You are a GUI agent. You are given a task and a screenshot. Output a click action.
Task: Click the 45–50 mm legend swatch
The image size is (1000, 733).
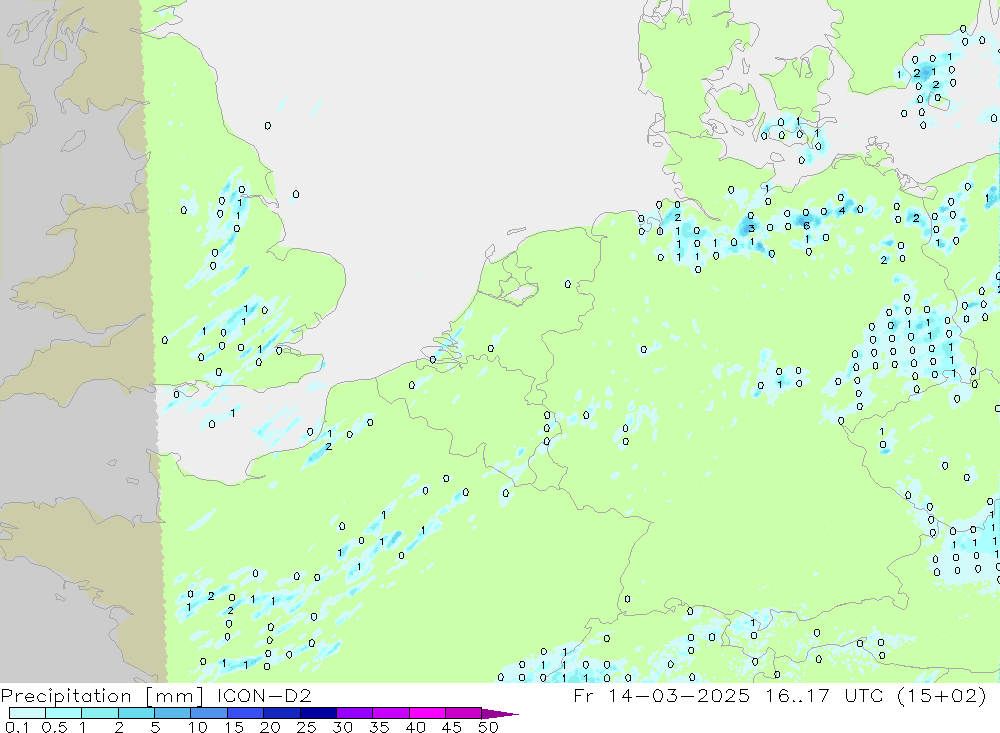click(x=464, y=713)
